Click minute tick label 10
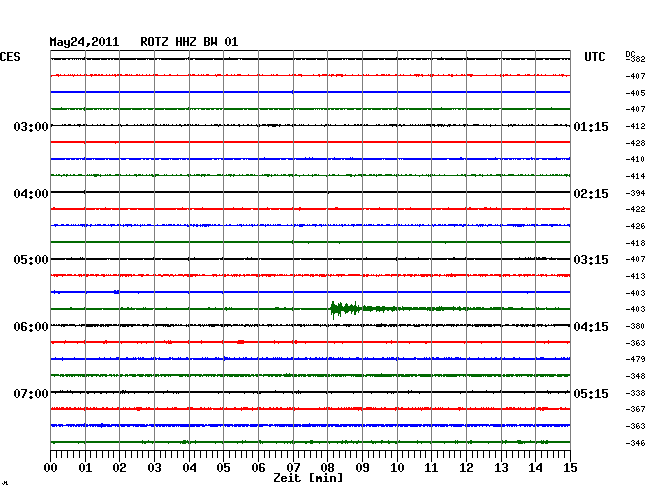650x494 pixels. (397, 467)
